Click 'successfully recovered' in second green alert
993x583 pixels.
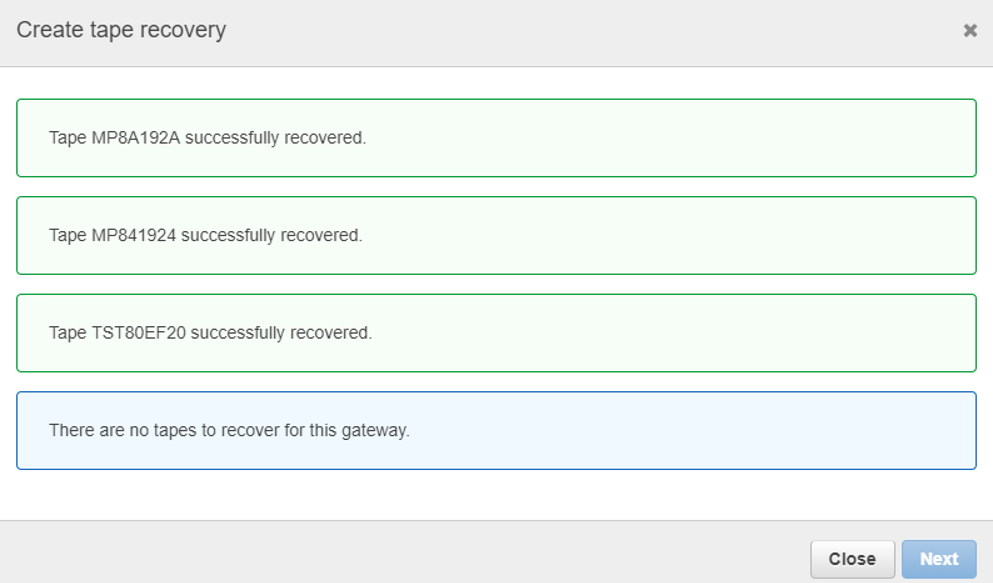pyautogui.click(x=272, y=235)
